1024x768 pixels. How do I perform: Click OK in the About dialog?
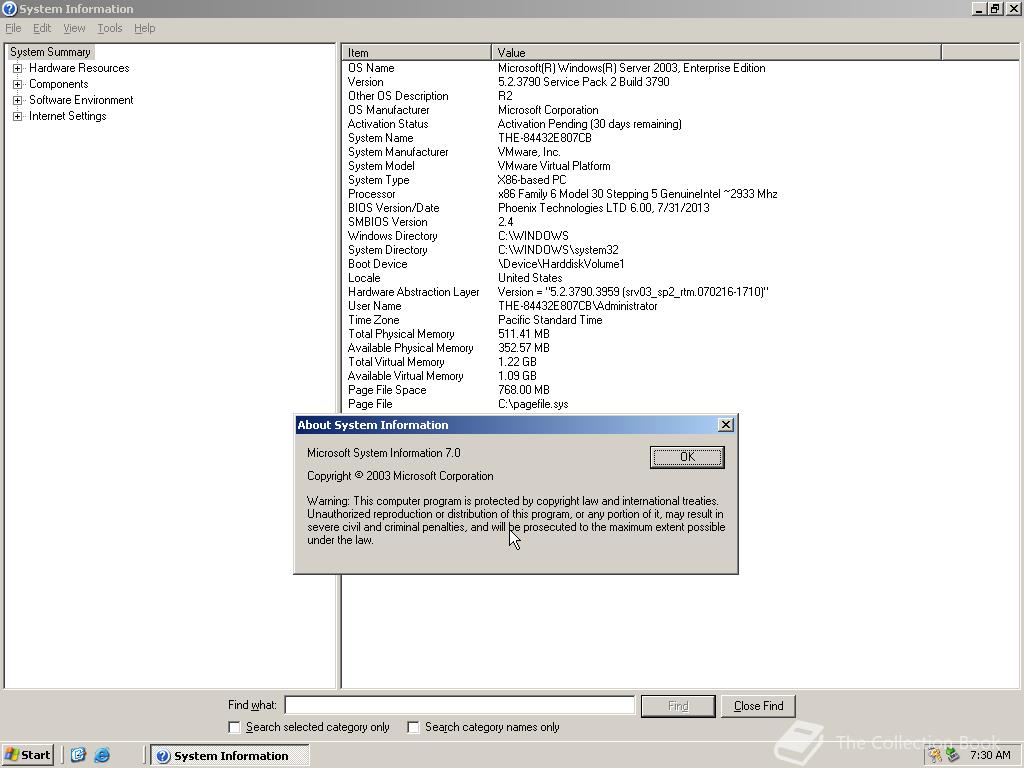(687, 456)
